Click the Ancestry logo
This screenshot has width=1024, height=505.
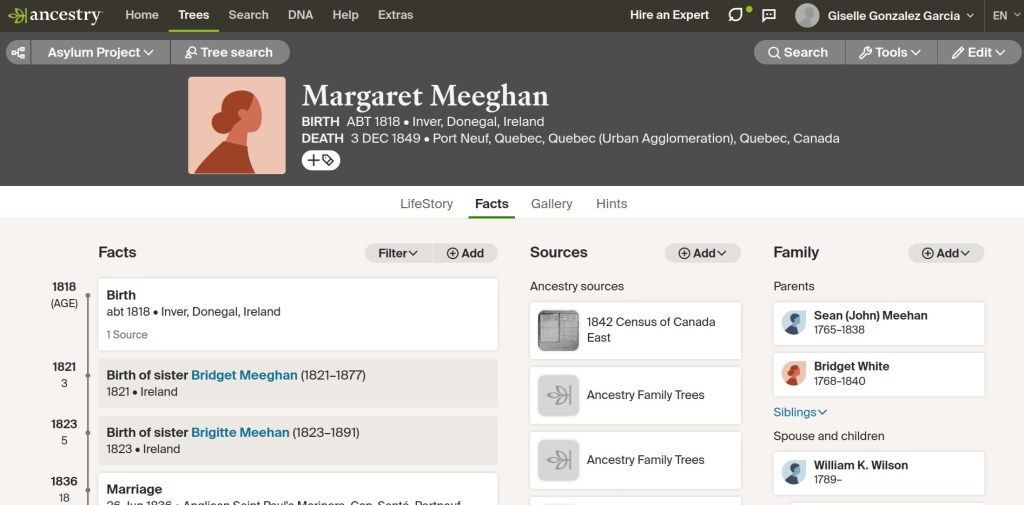click(54, 15)
